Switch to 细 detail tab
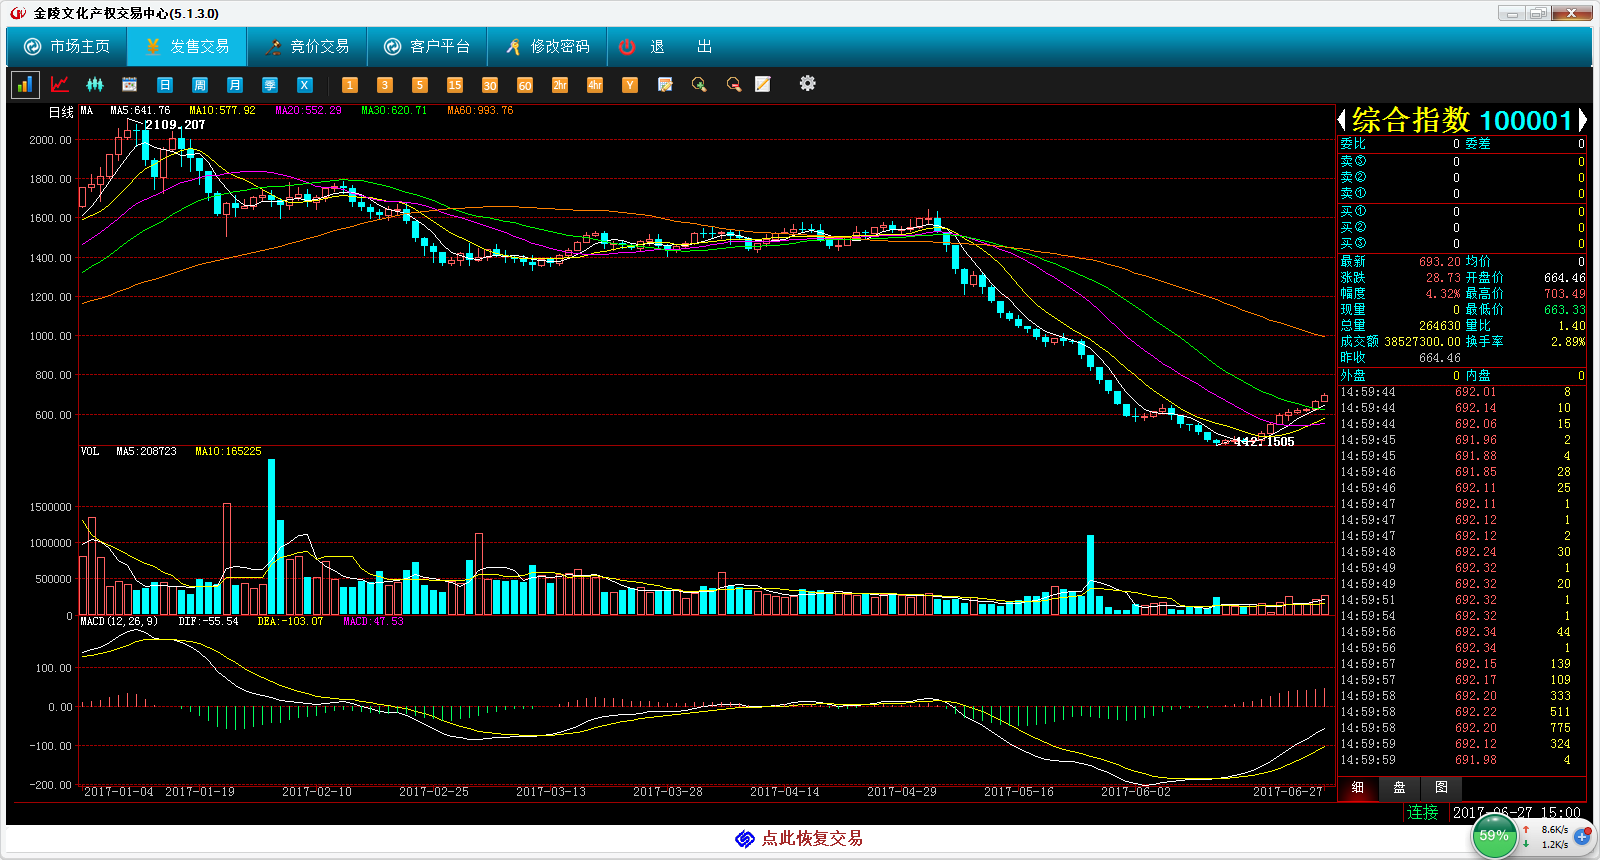The height and width of the screenshot is (860, 1600). 1358,788
